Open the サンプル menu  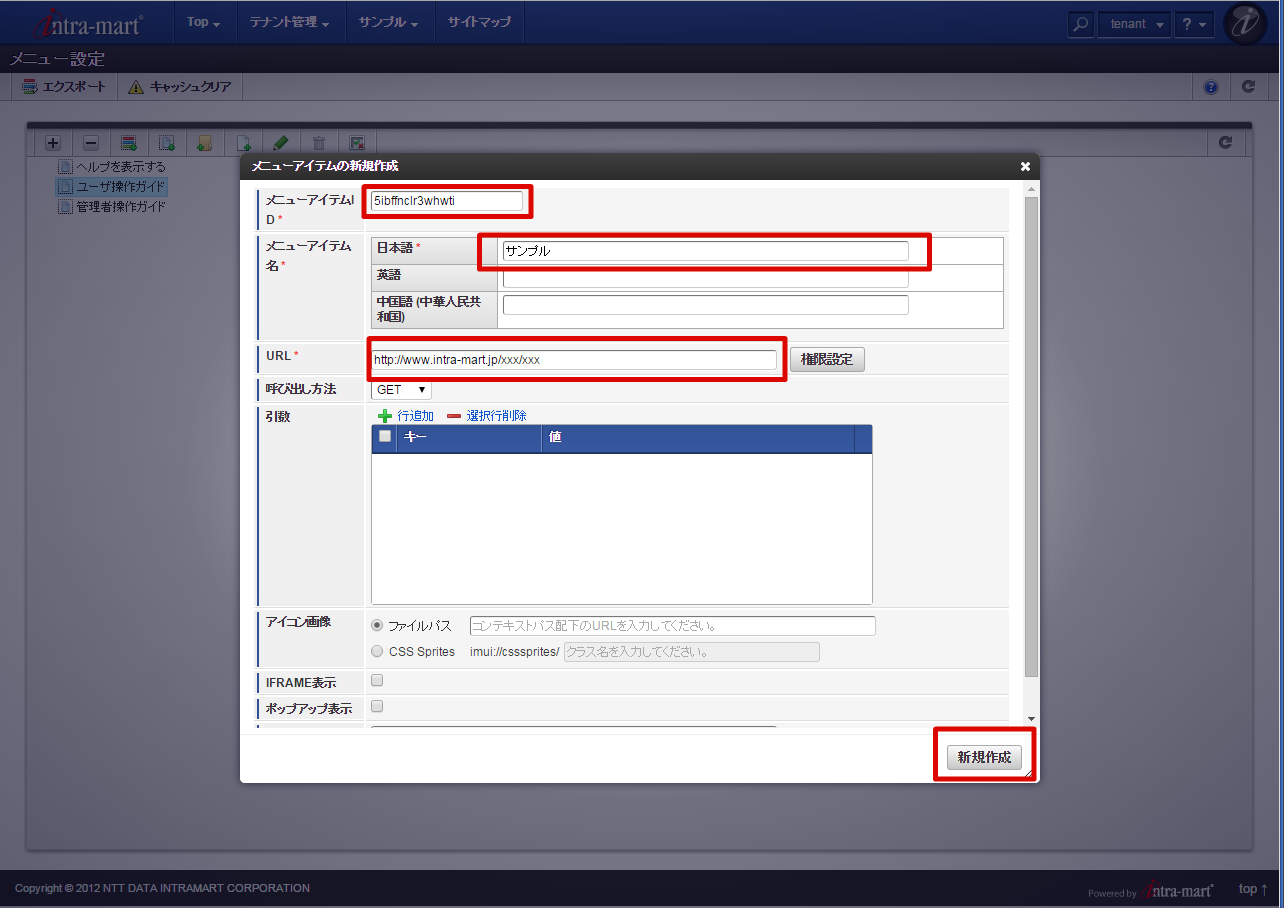[x=389, y=23]
